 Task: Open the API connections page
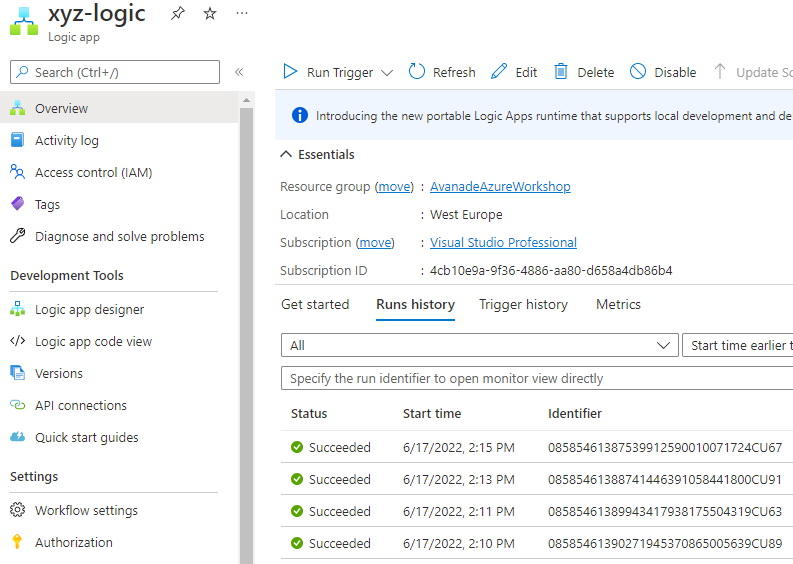(x=80, y=405)
